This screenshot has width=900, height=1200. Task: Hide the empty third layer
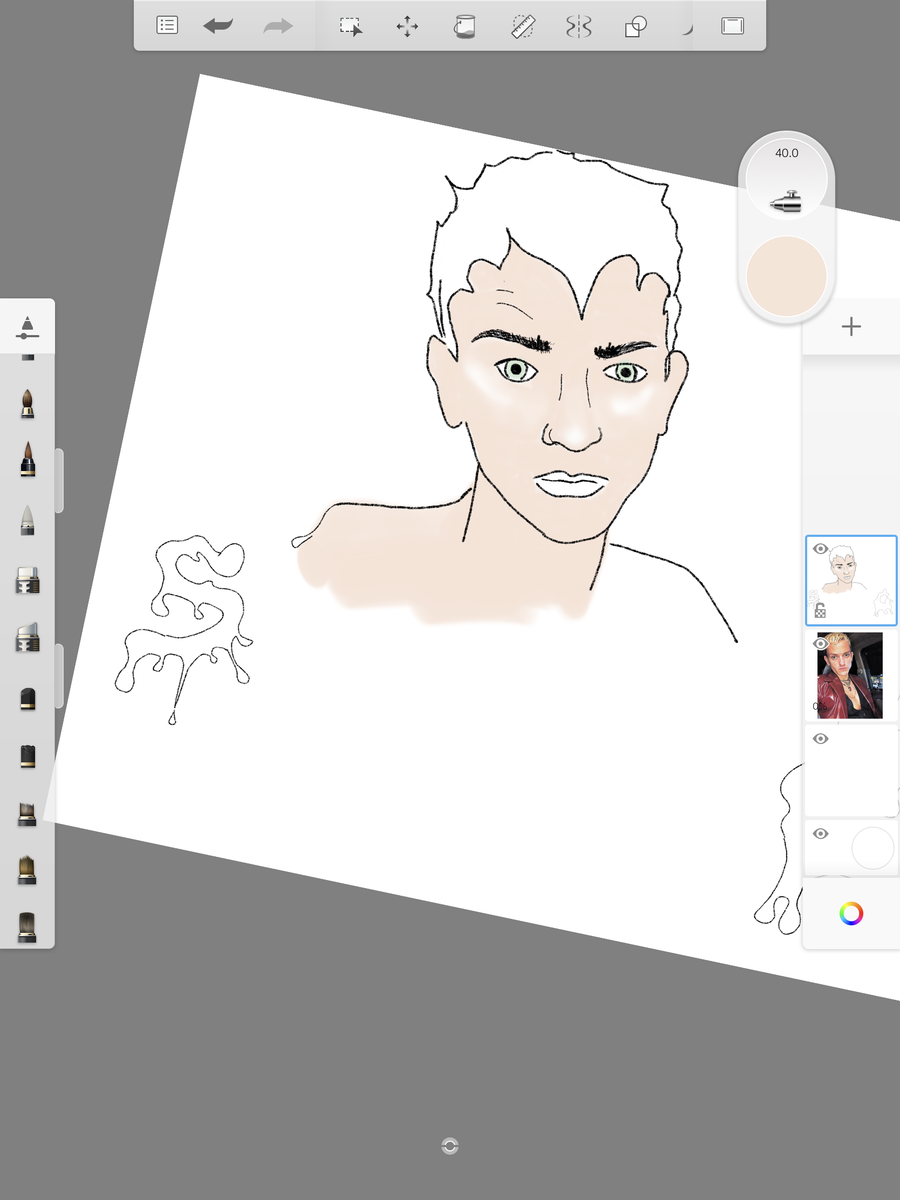(821, 739)
